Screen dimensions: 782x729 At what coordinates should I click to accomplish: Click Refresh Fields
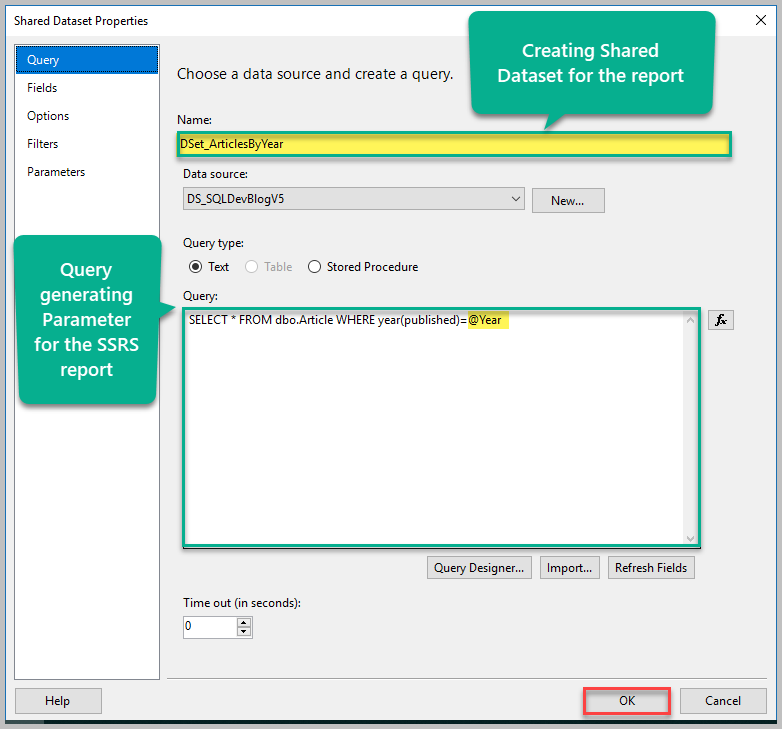pos(651,568)
